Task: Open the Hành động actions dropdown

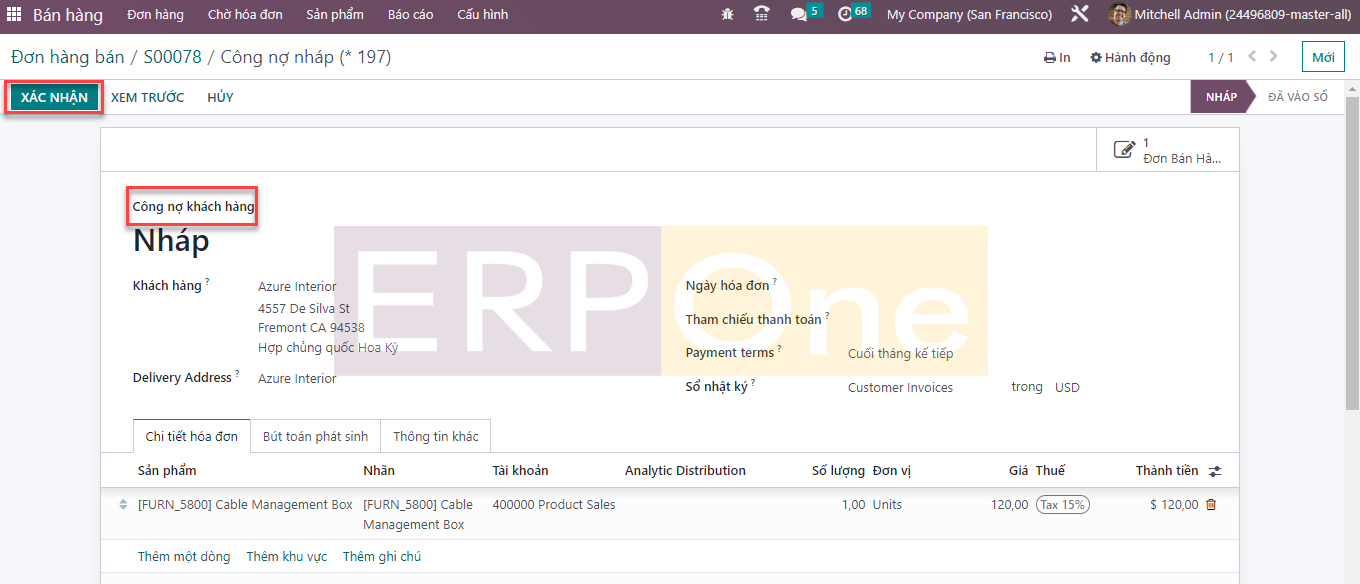Action: [1130, 58]
